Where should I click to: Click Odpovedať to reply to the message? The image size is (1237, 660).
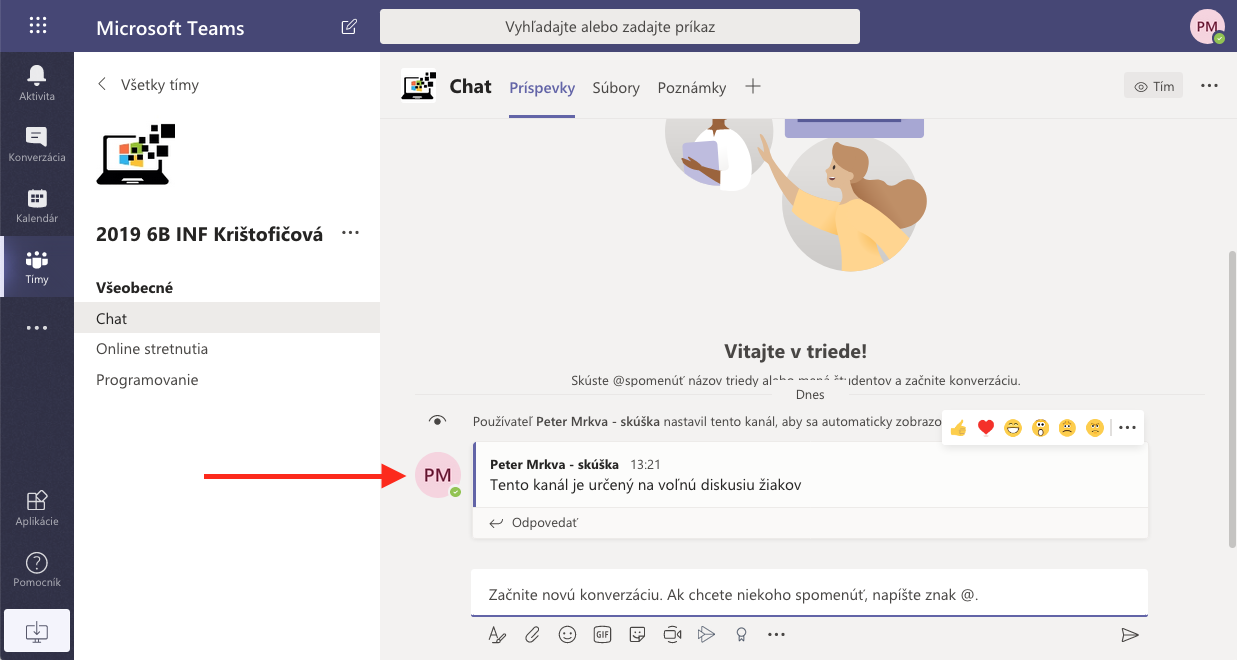[x=535, y=523]
